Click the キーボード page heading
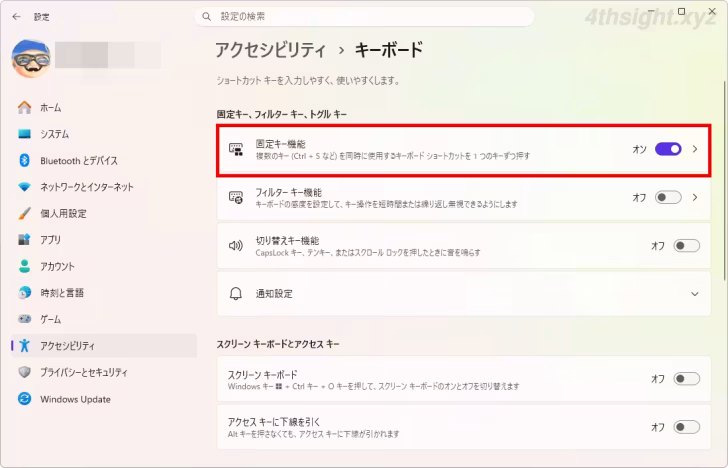This screenshot has height=468, width=728. (x=389, y=50)
